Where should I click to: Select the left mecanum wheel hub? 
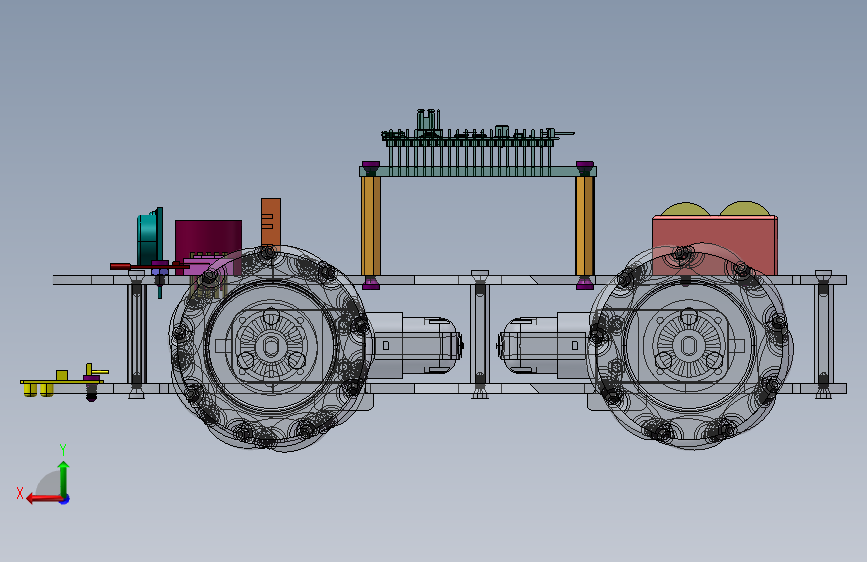(270, 346)
